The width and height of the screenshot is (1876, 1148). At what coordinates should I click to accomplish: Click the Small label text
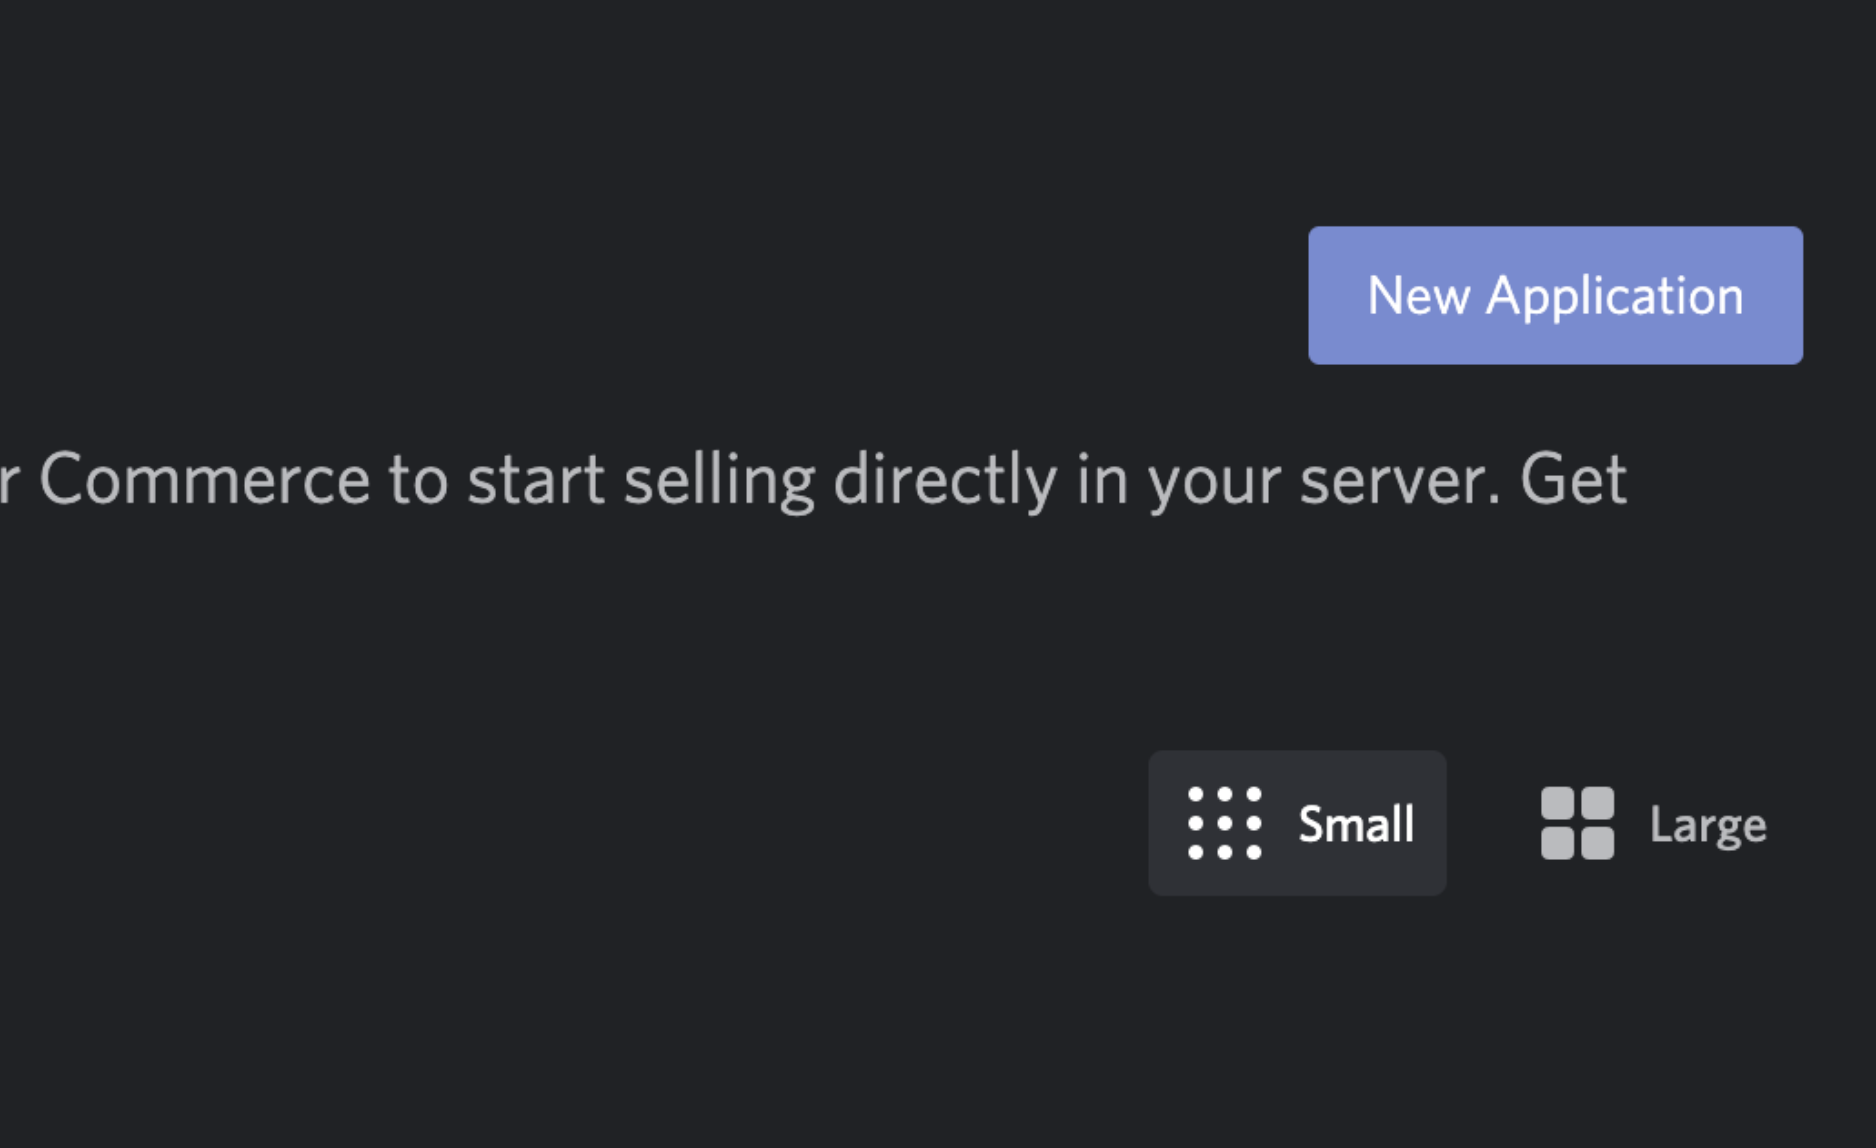[x=1355, y=822]
